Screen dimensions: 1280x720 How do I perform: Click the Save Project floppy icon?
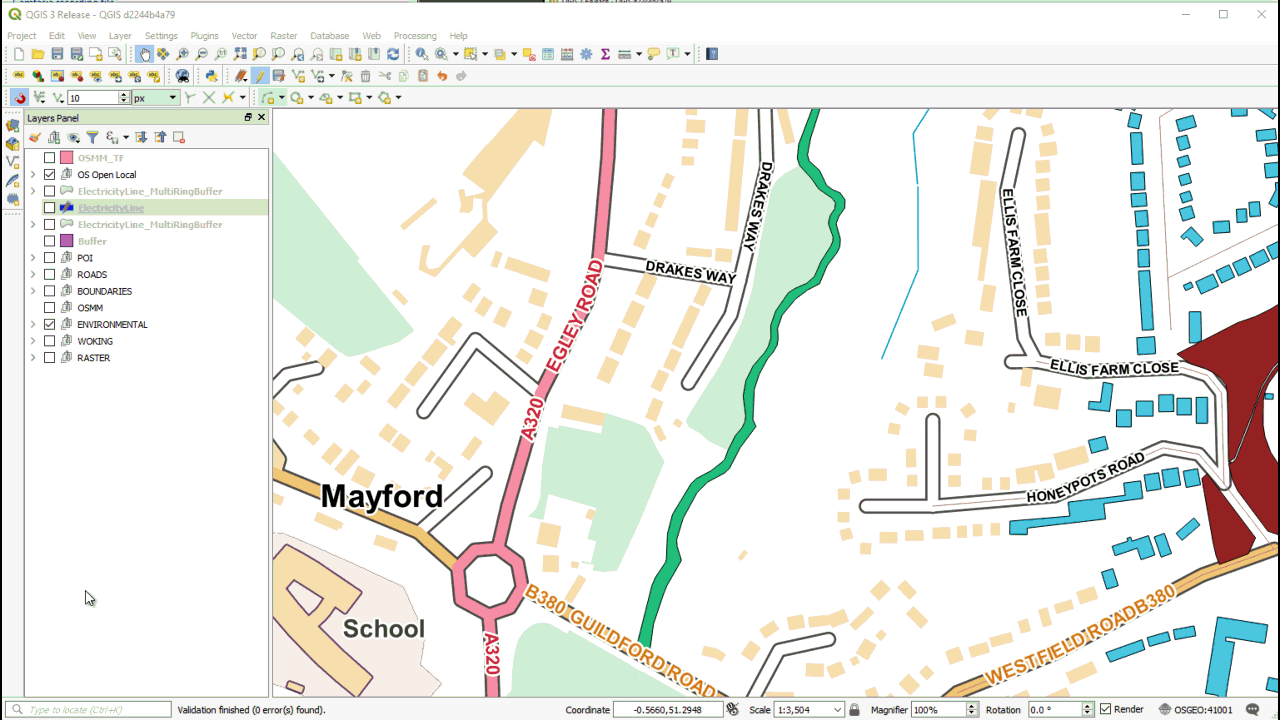pyautogui.click(x=57, y=54)
